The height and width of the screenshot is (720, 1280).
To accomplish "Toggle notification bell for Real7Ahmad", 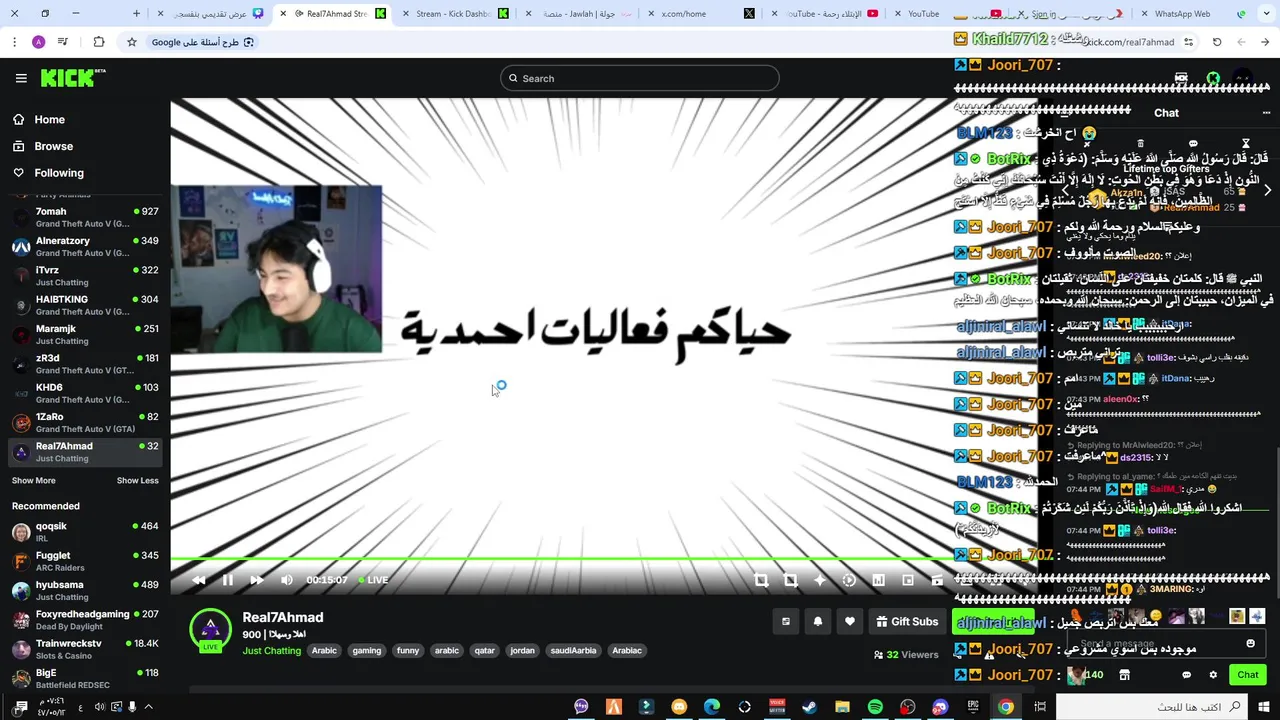I will (x=818, y=622).
